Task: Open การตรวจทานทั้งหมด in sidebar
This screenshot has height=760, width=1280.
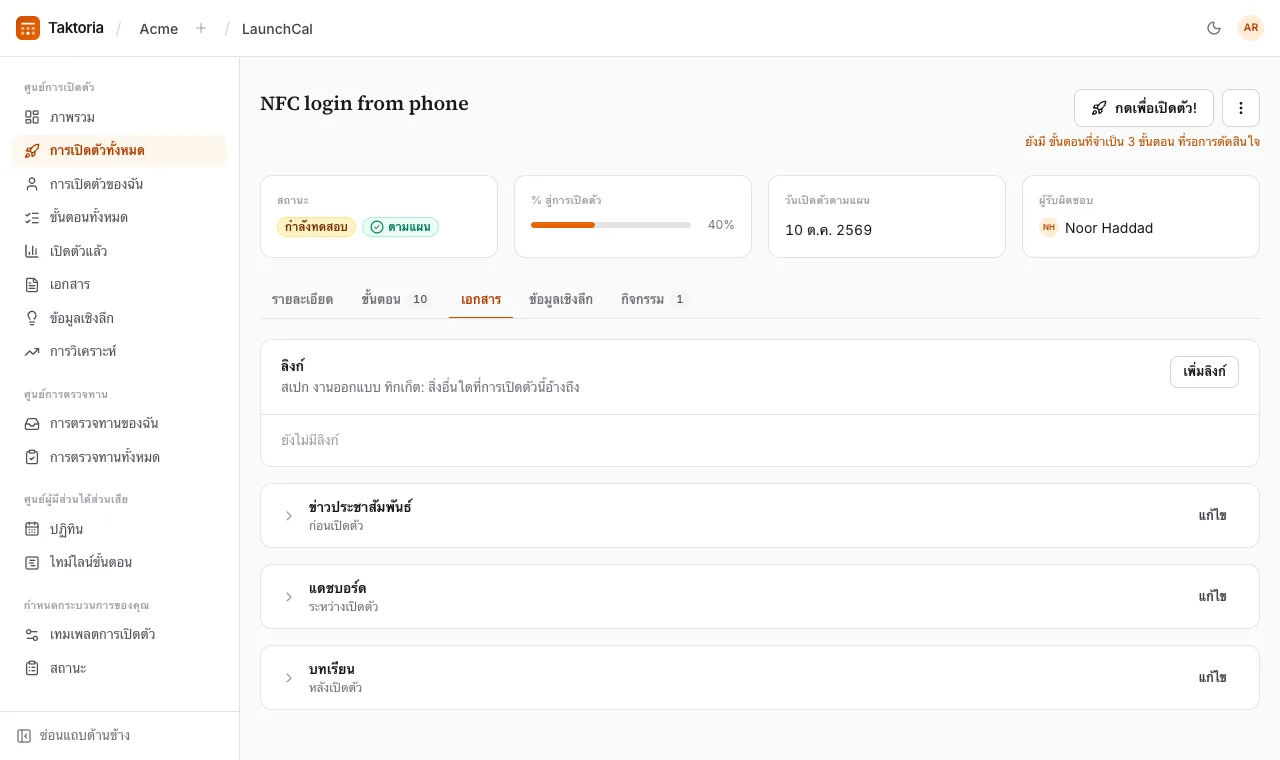Action: pos(119,457)
